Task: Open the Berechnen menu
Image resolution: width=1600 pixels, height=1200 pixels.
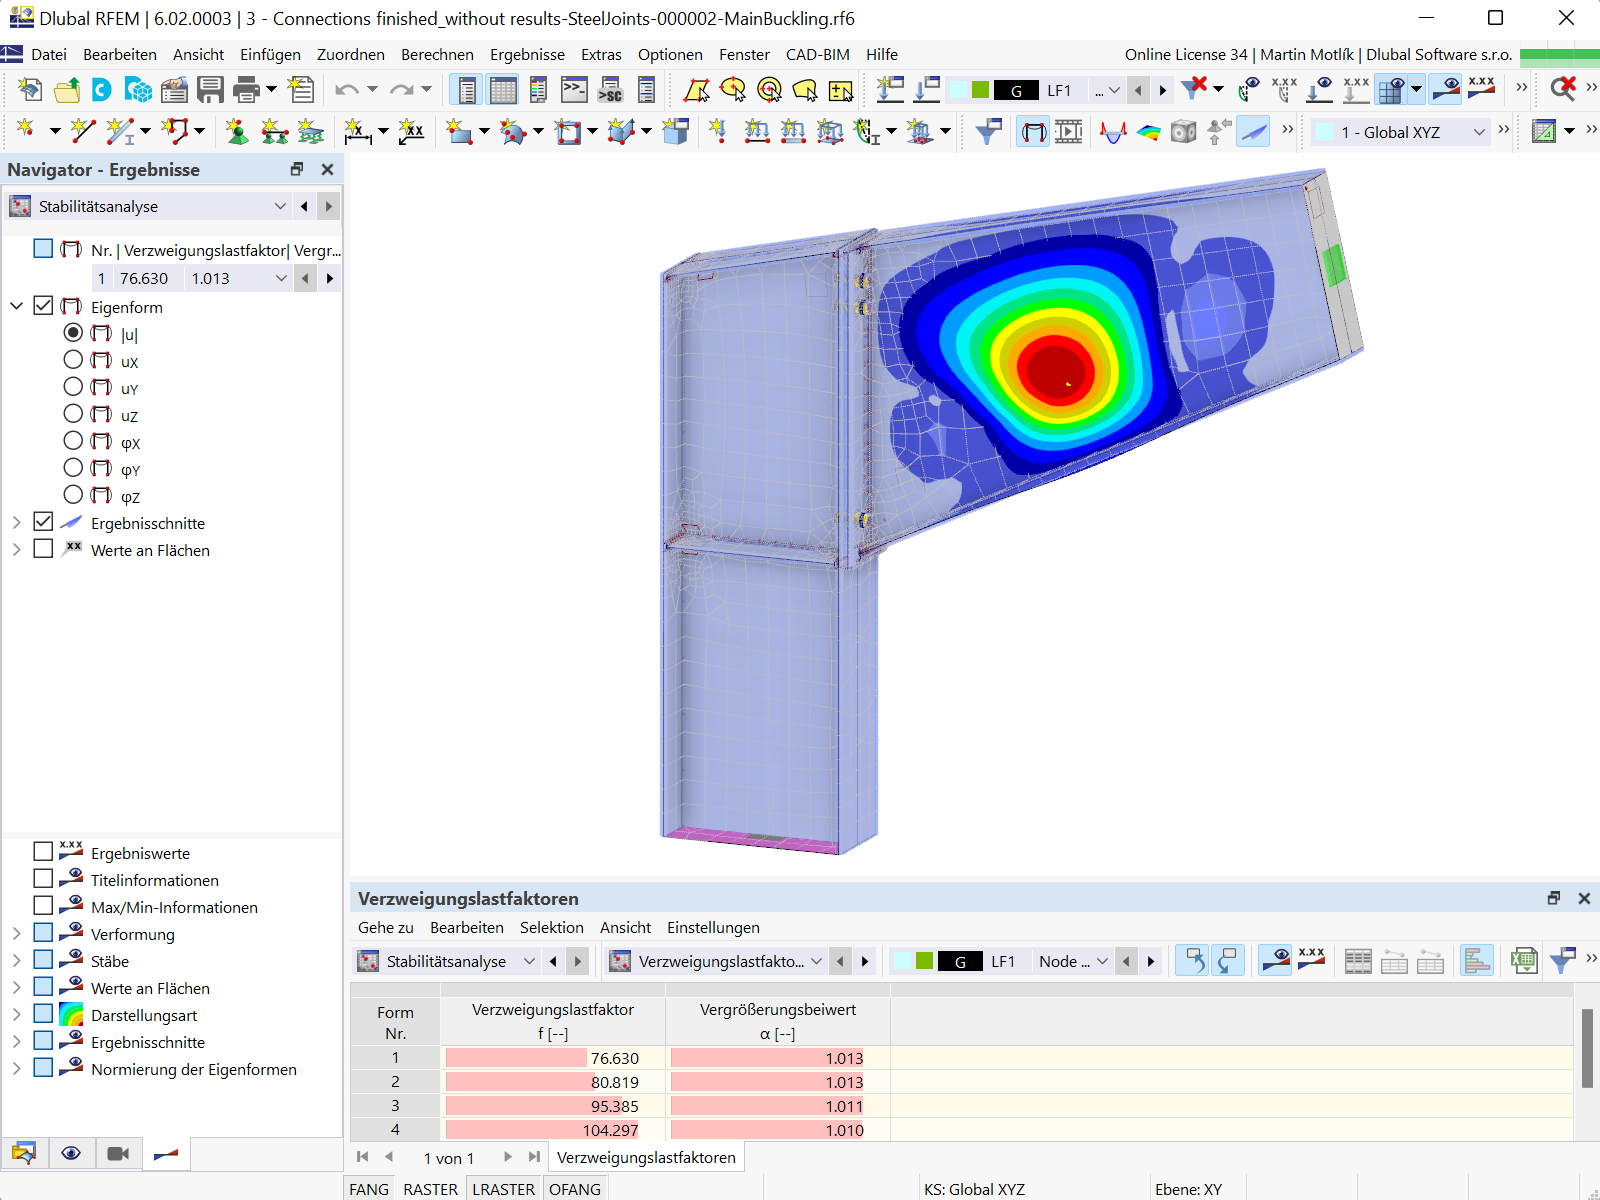Action: (437, 54)
